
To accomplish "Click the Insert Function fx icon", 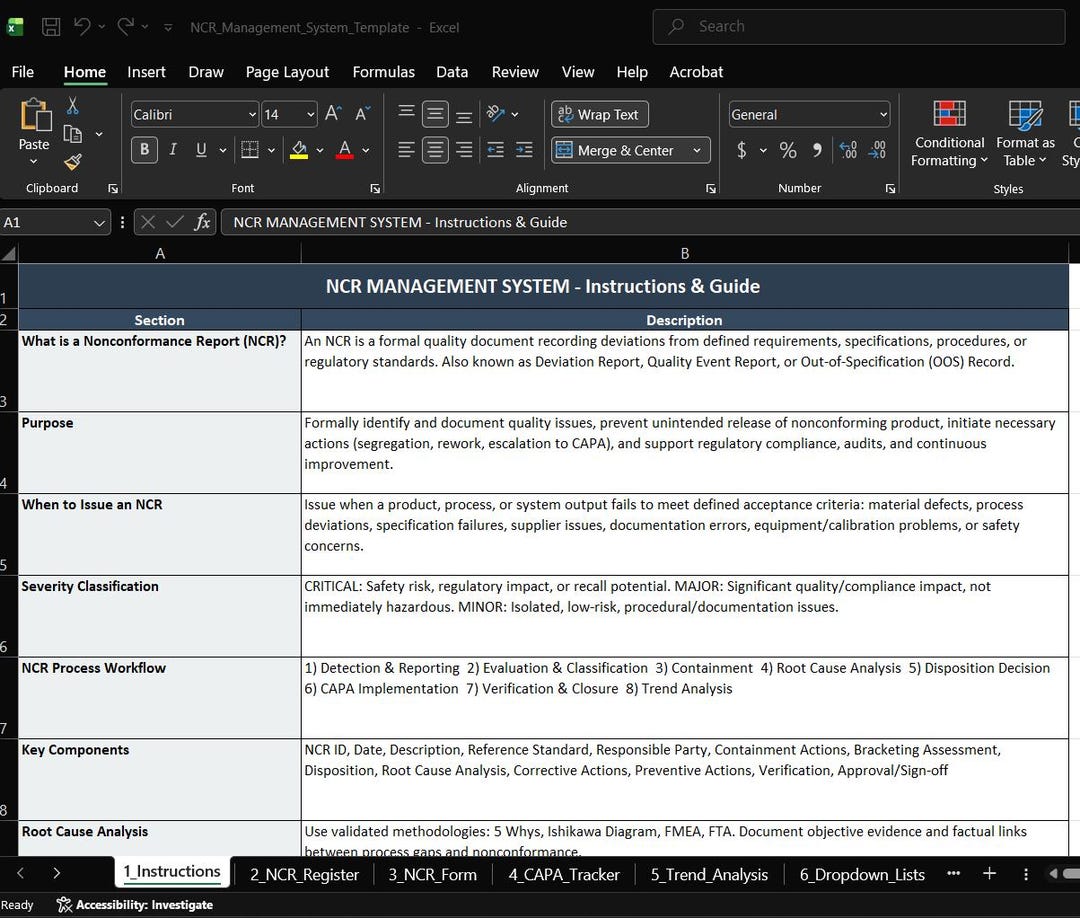I will [202, 222].
